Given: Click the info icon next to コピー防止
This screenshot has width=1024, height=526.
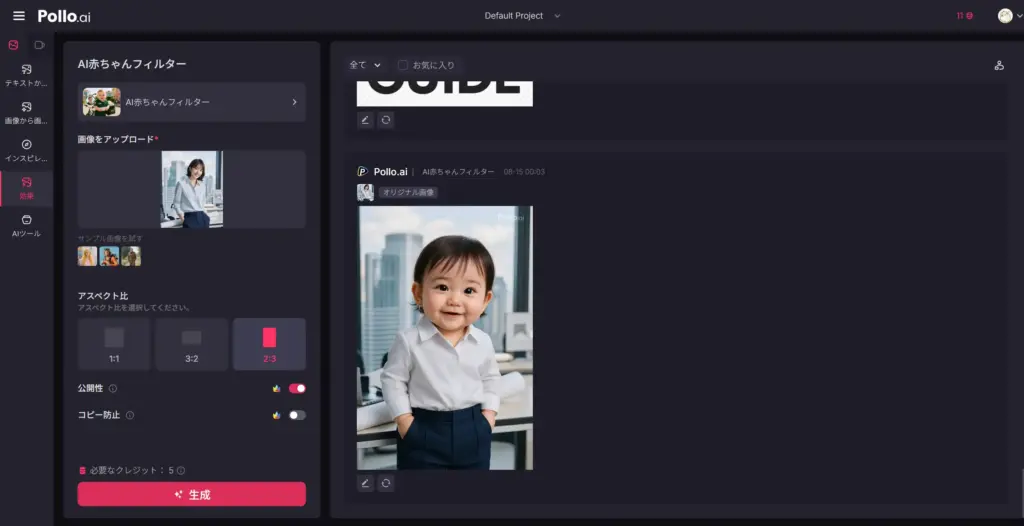Looking at the screenshot, I should [130, 415].
